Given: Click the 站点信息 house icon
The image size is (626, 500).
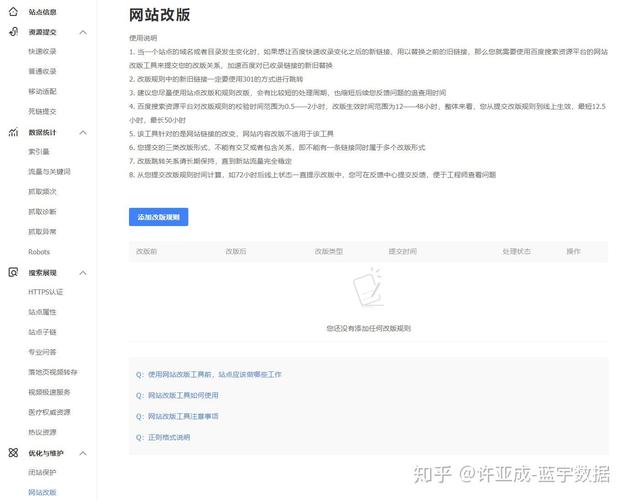Looking at the screenshot, I should [13, 12].
